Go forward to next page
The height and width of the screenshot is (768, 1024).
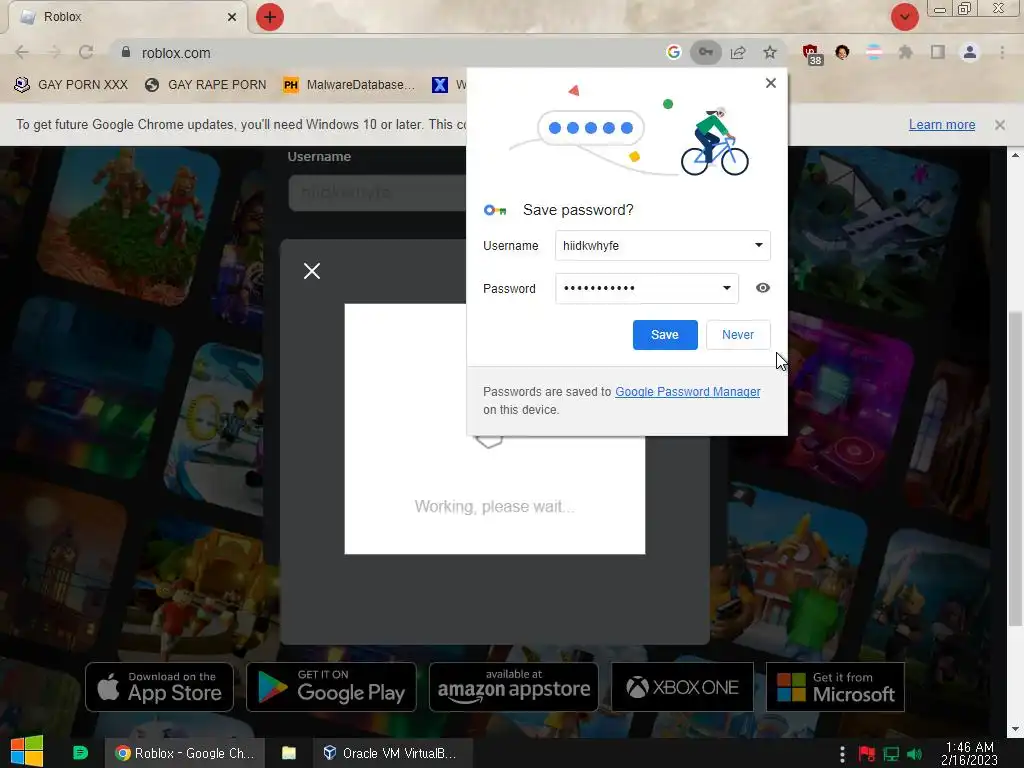[x=54, y=52]
